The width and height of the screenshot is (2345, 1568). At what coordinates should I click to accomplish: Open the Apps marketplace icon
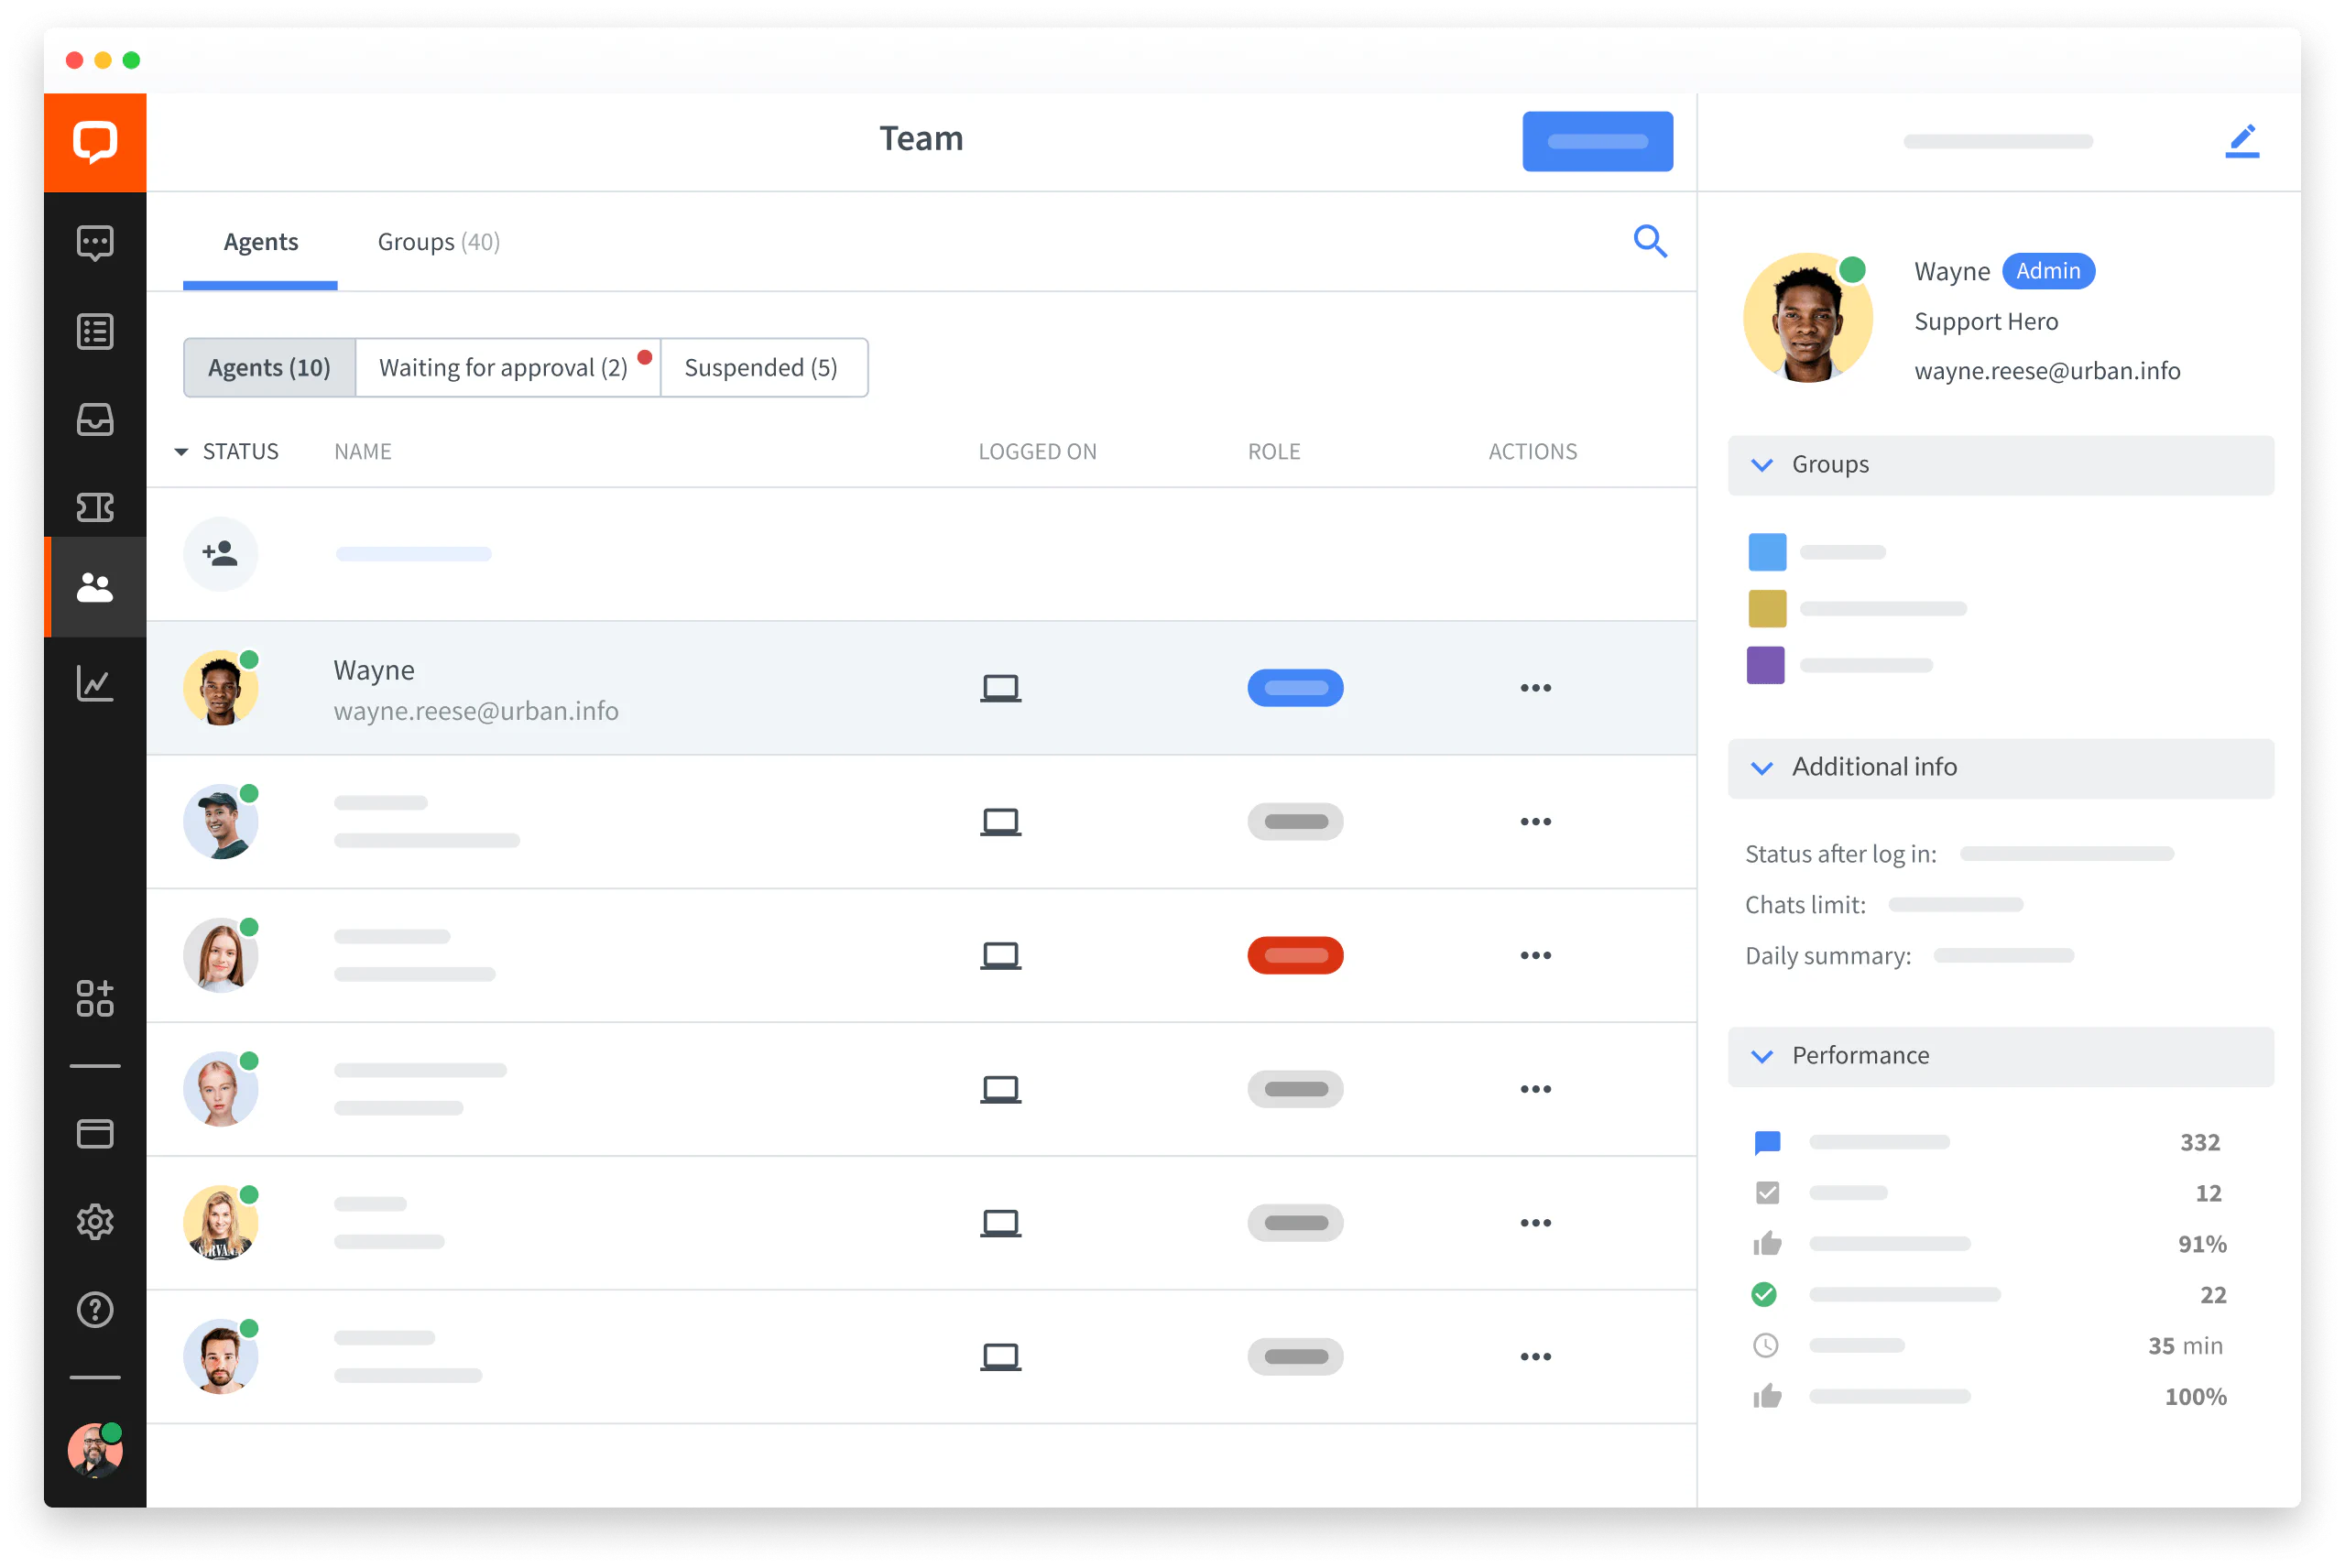95,997
